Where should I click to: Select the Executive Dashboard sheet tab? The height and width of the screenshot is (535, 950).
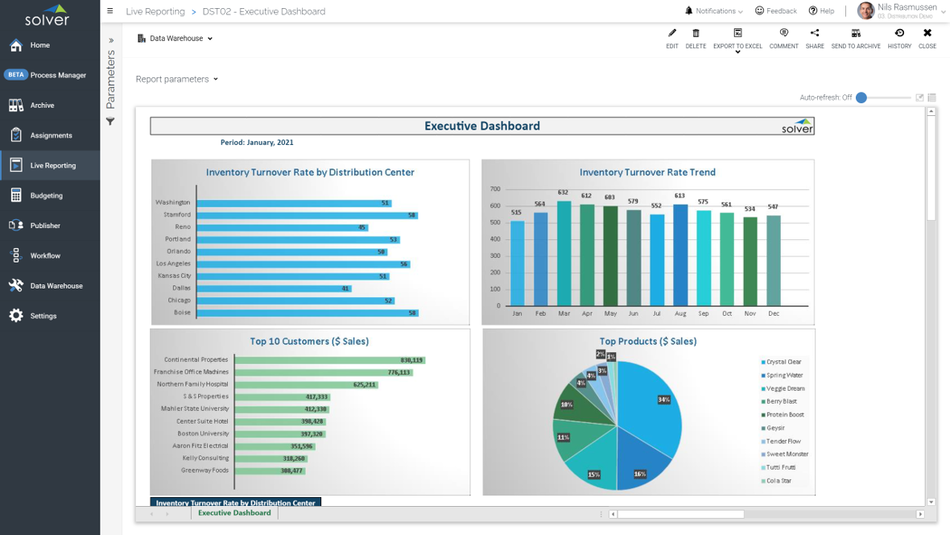[234, 513]
